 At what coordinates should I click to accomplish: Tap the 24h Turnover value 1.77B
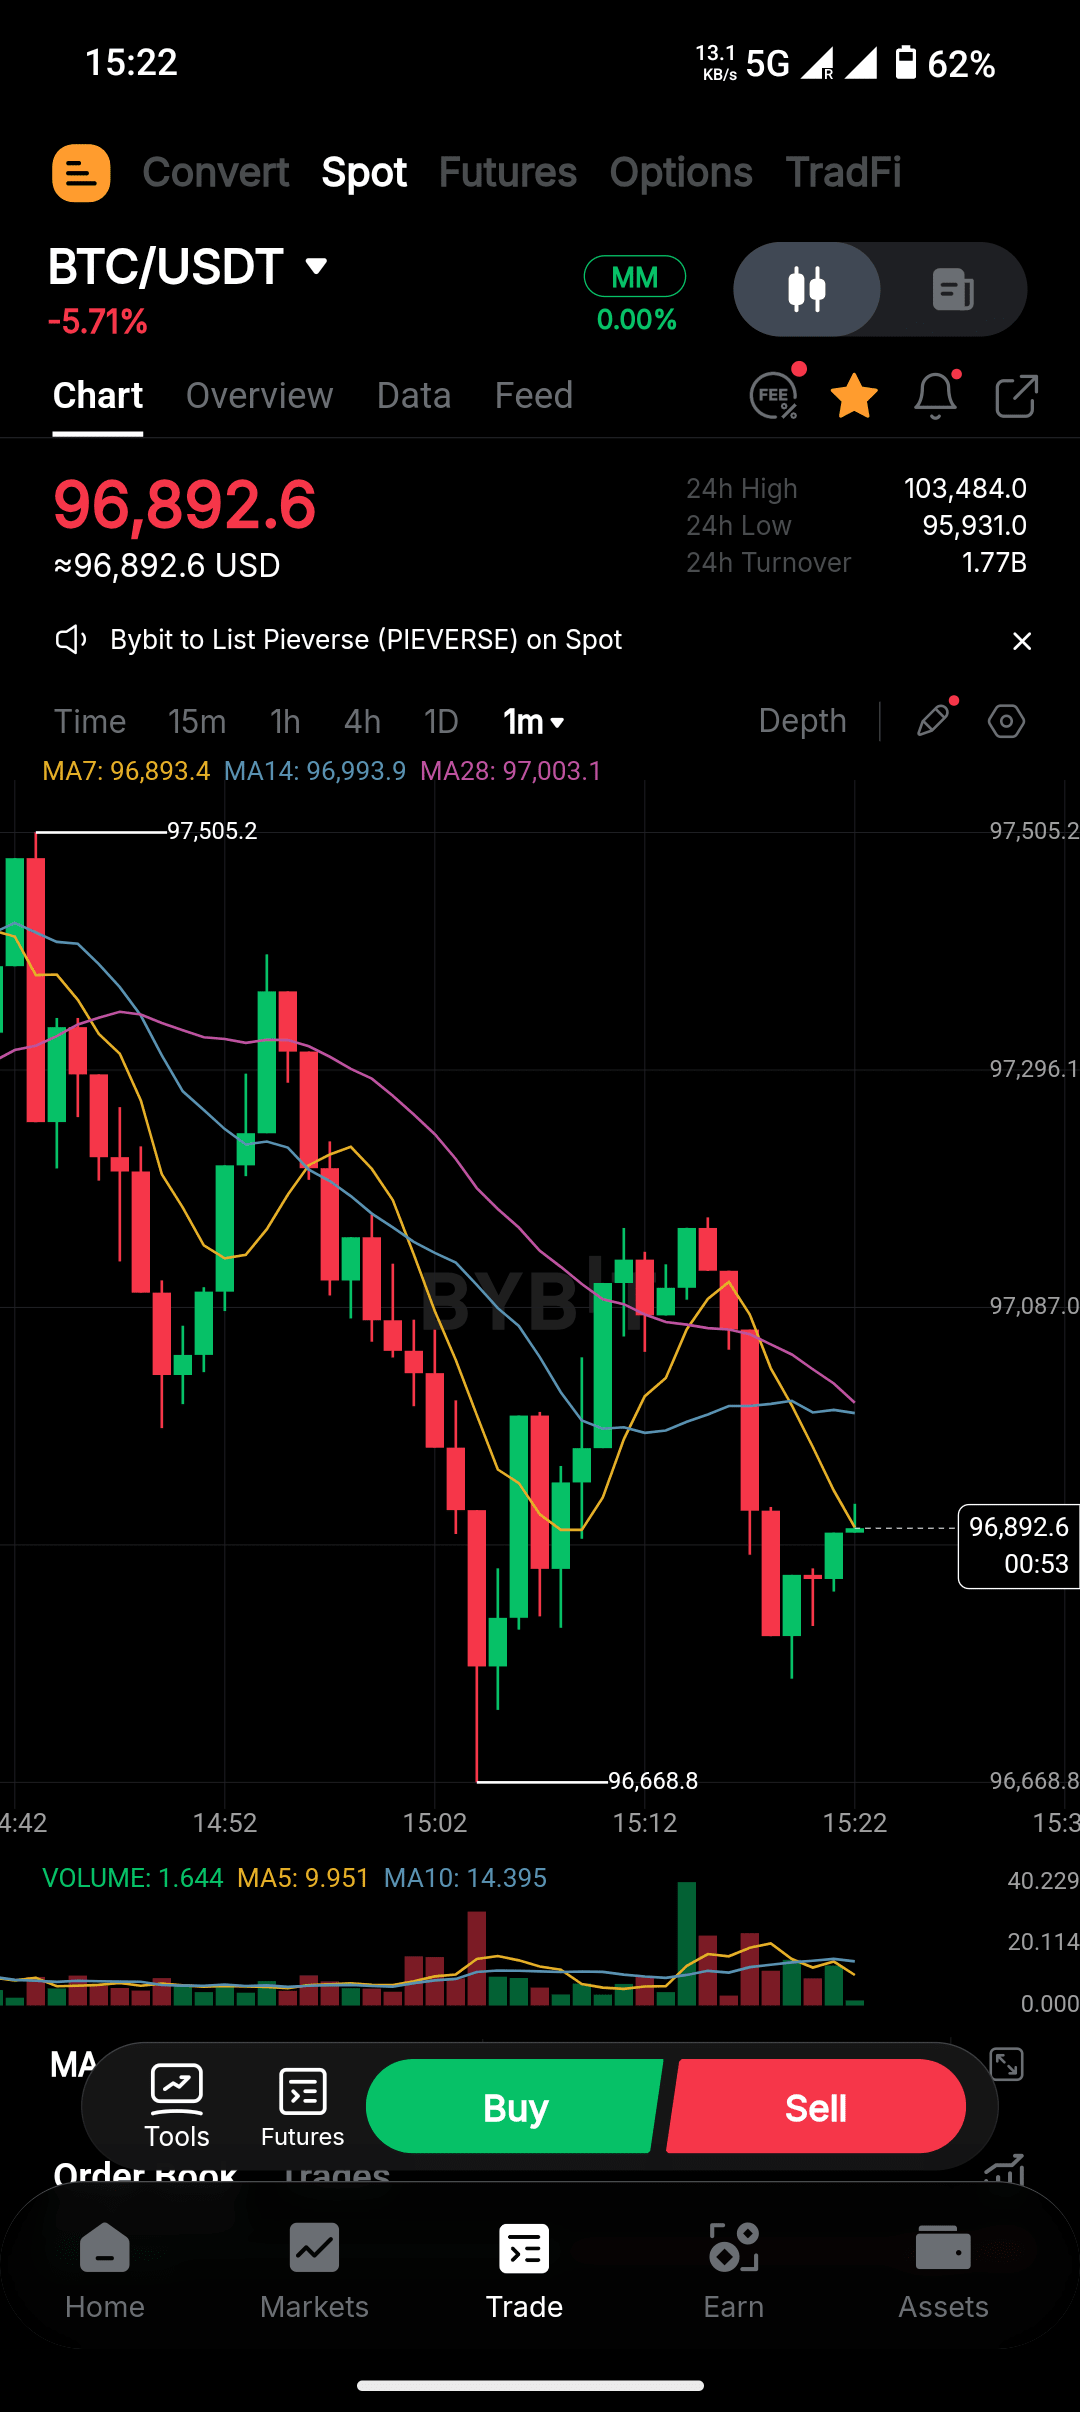tap(994, 563)
